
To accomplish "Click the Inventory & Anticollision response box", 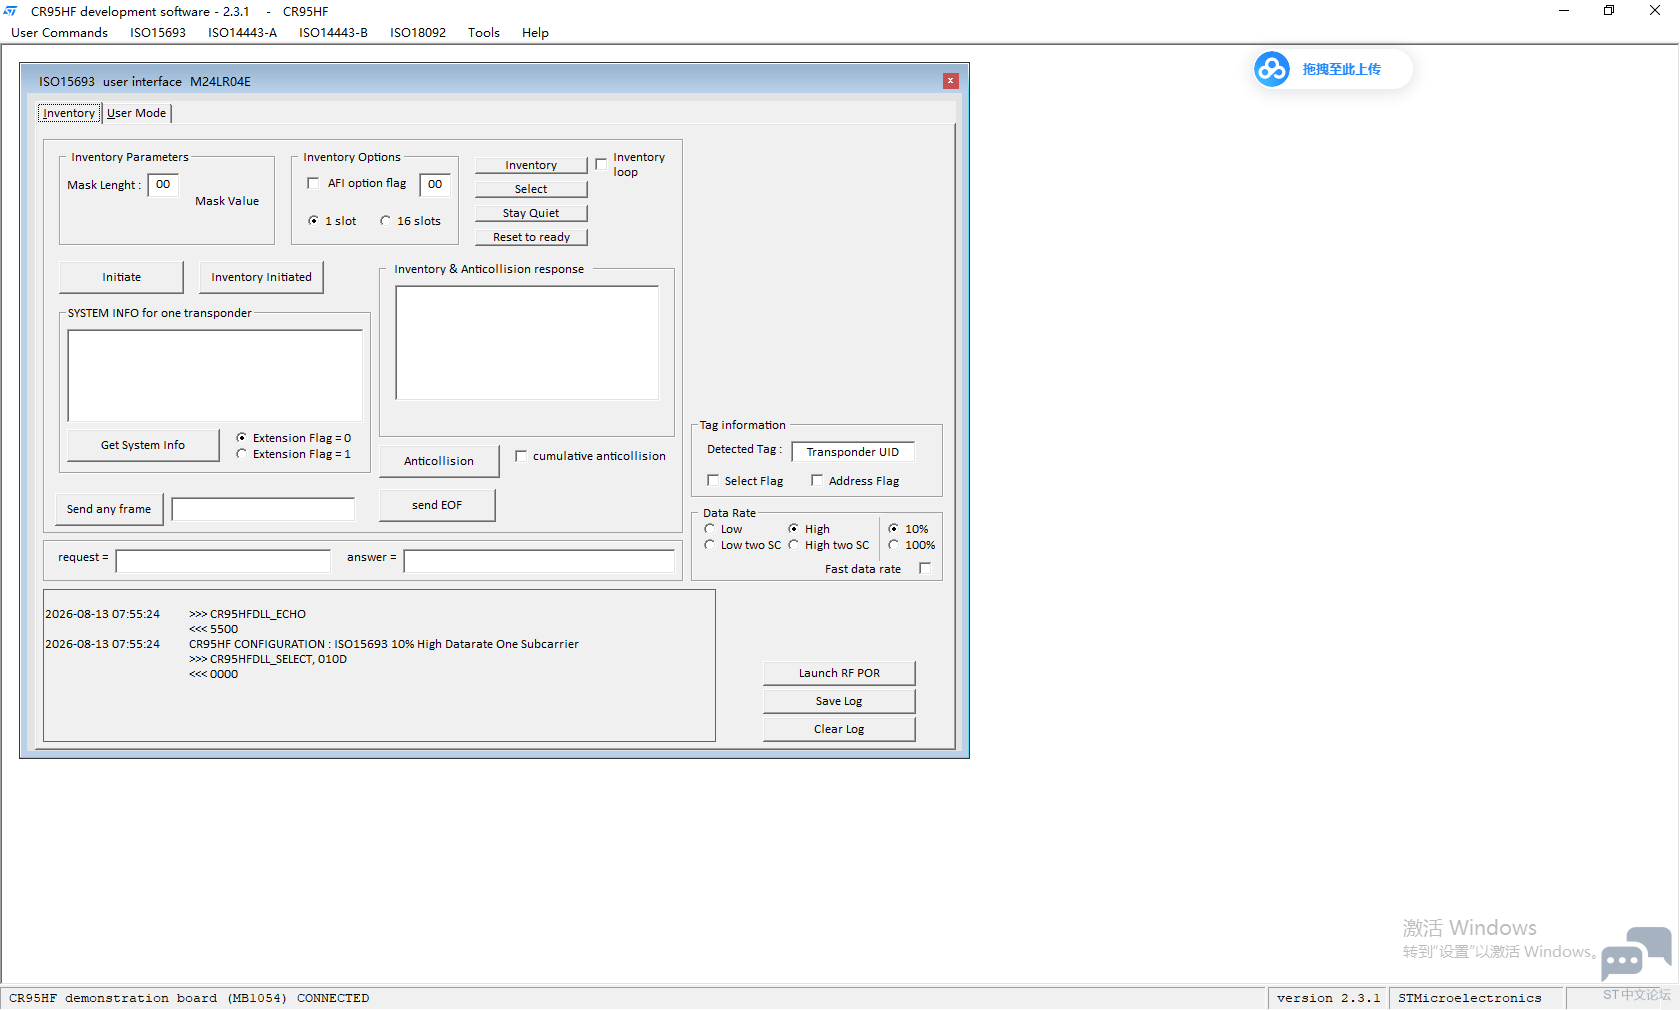I will (527, 343).
